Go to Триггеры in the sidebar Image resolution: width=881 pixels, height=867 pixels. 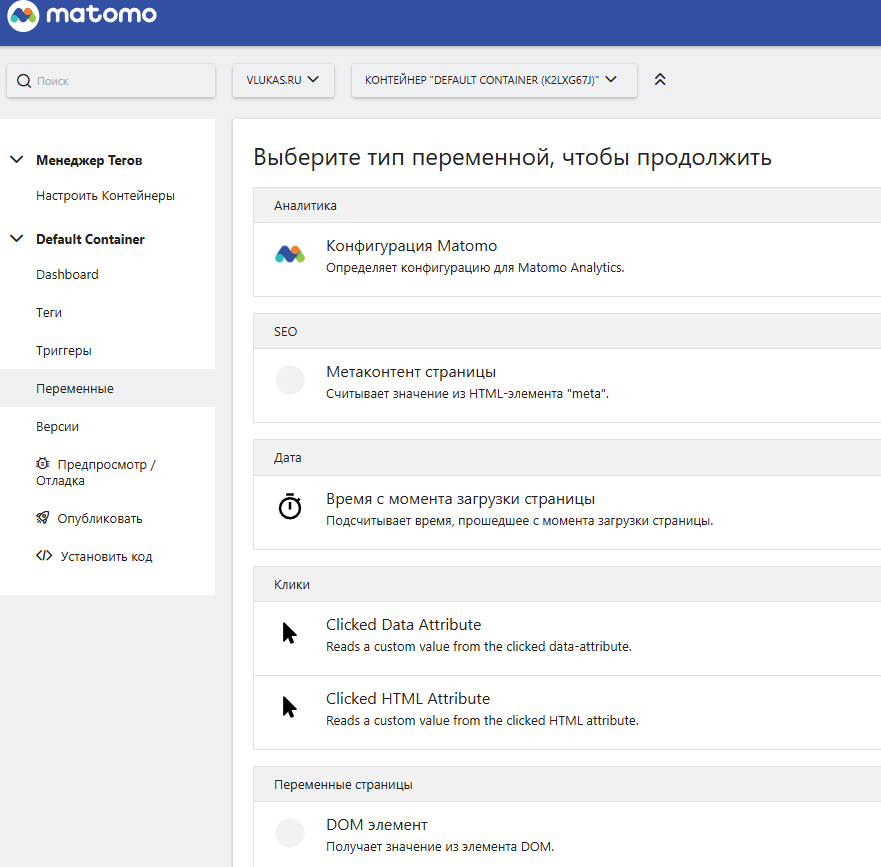tap(64, 351)
